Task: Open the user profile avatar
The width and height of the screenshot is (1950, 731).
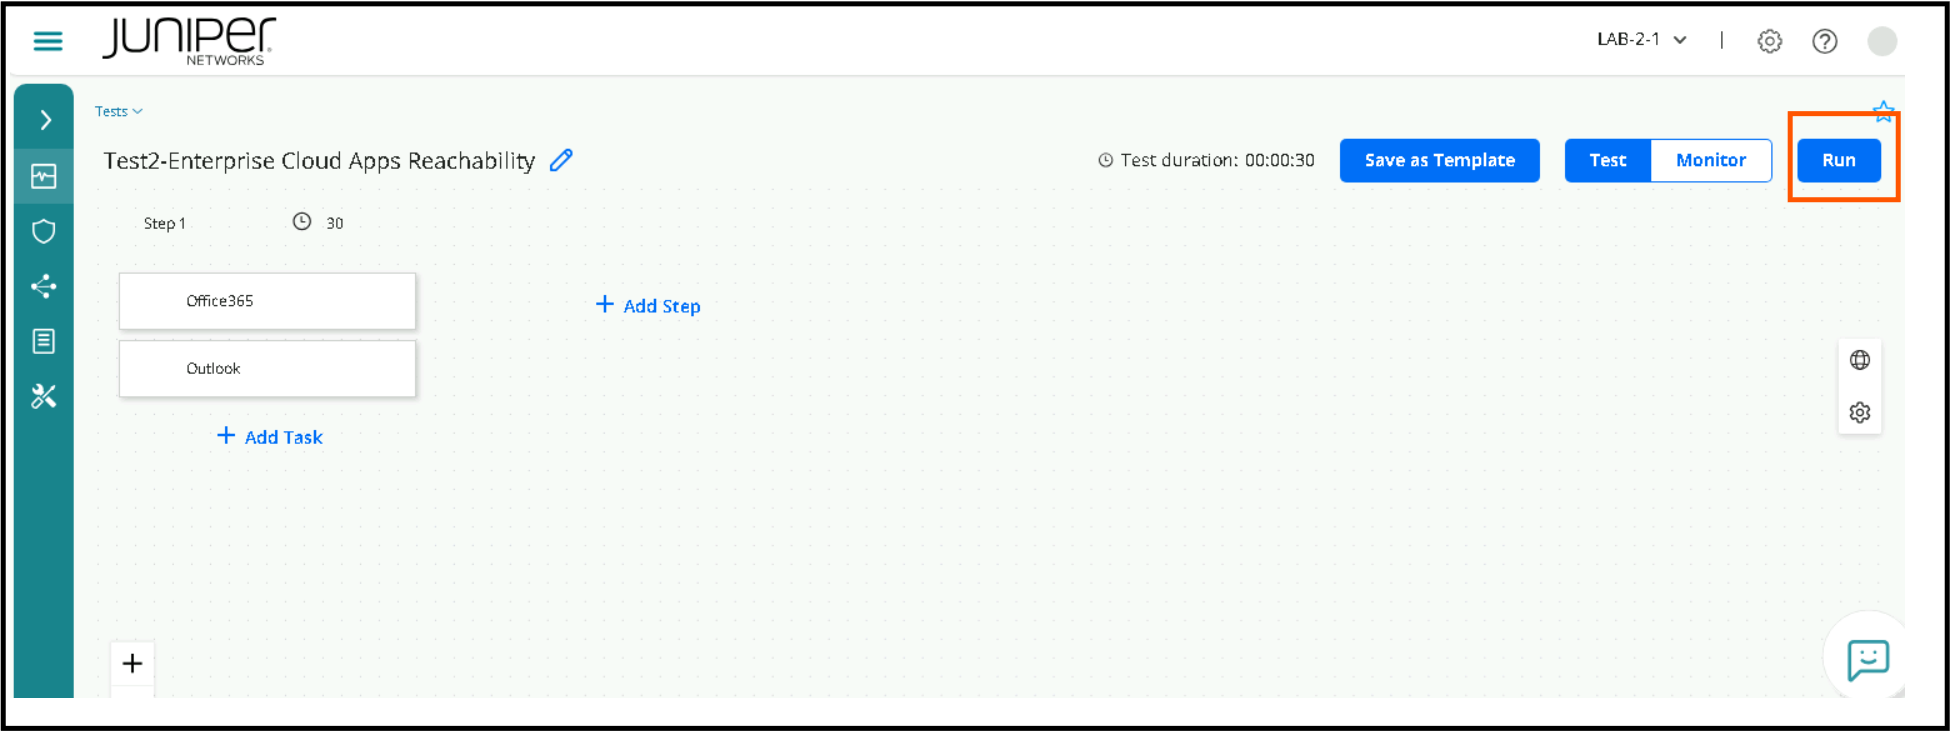Action: (x=1882, y=41)
